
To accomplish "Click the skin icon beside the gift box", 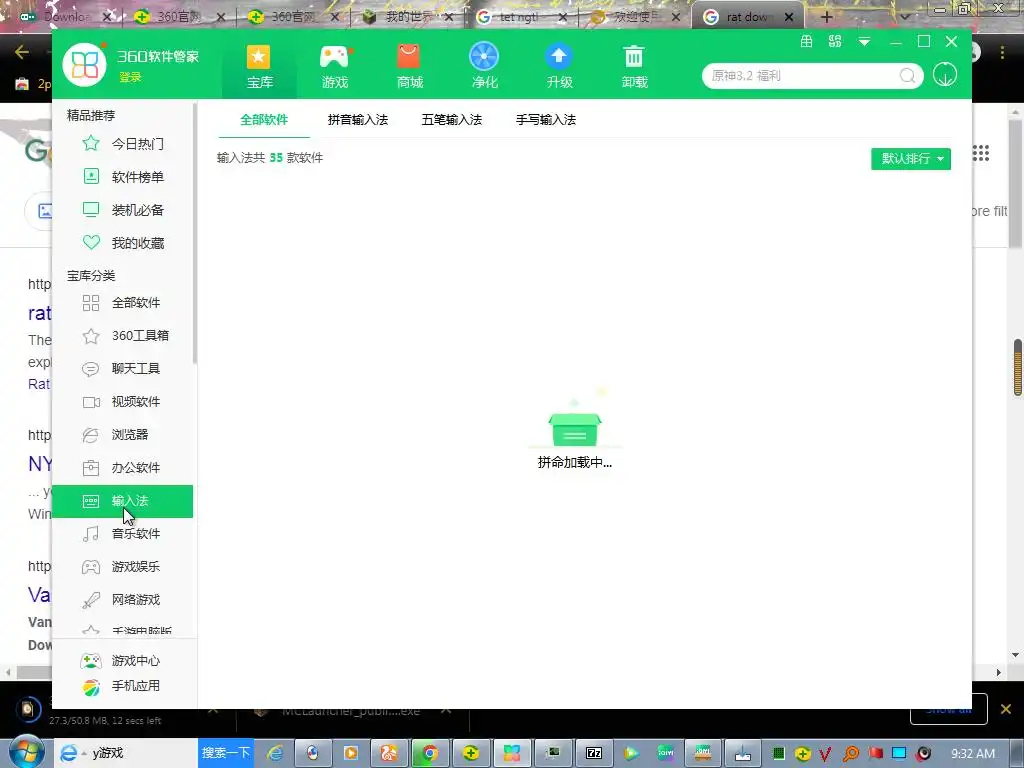I will click(835, 42).
